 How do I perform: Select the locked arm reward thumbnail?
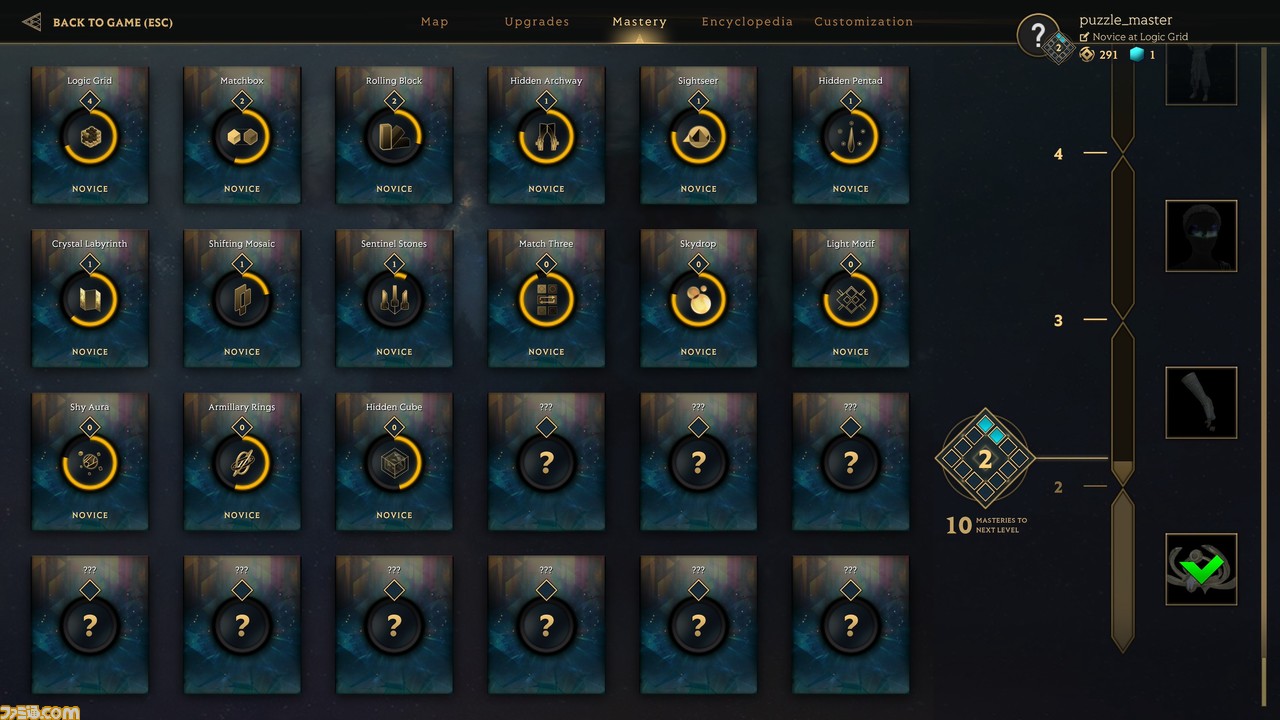(x=1201, y=402)
